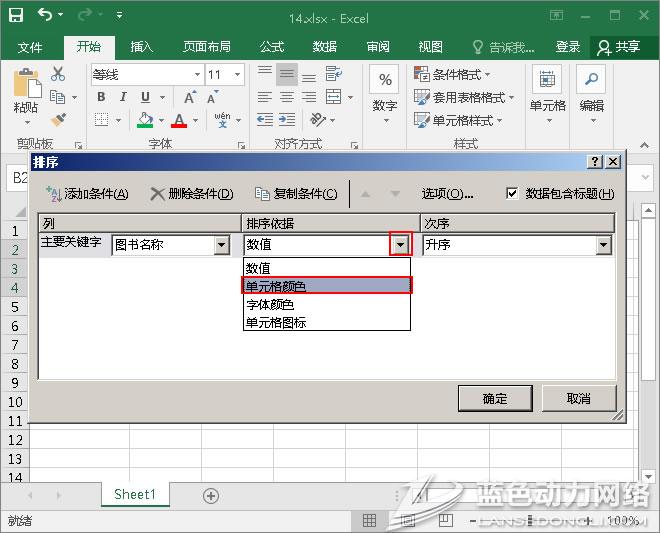This screenshot has height=533, width=660.
Task: Switch to the 插入 tab
Action: point(142,47)
